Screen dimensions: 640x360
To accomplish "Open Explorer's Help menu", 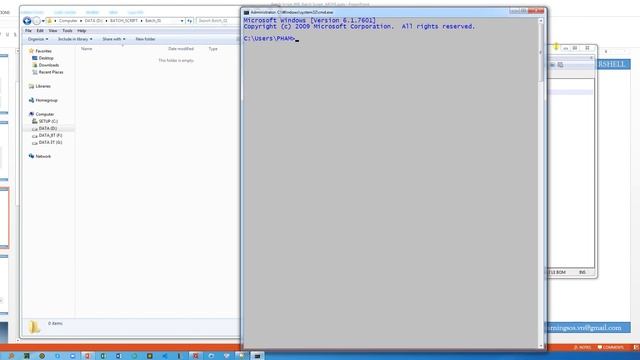I will pos(82,31).
